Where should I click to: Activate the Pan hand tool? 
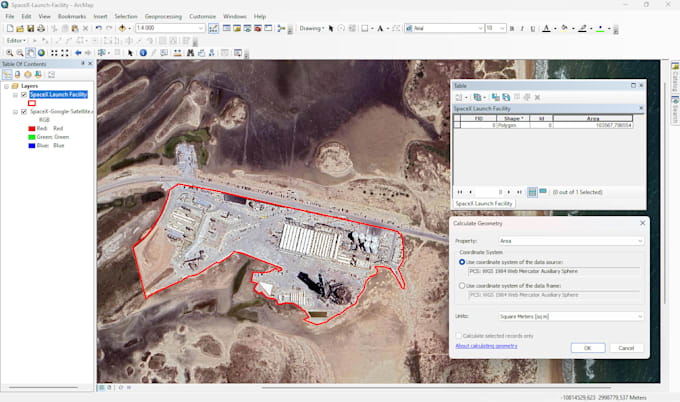[x=30, y=53]
